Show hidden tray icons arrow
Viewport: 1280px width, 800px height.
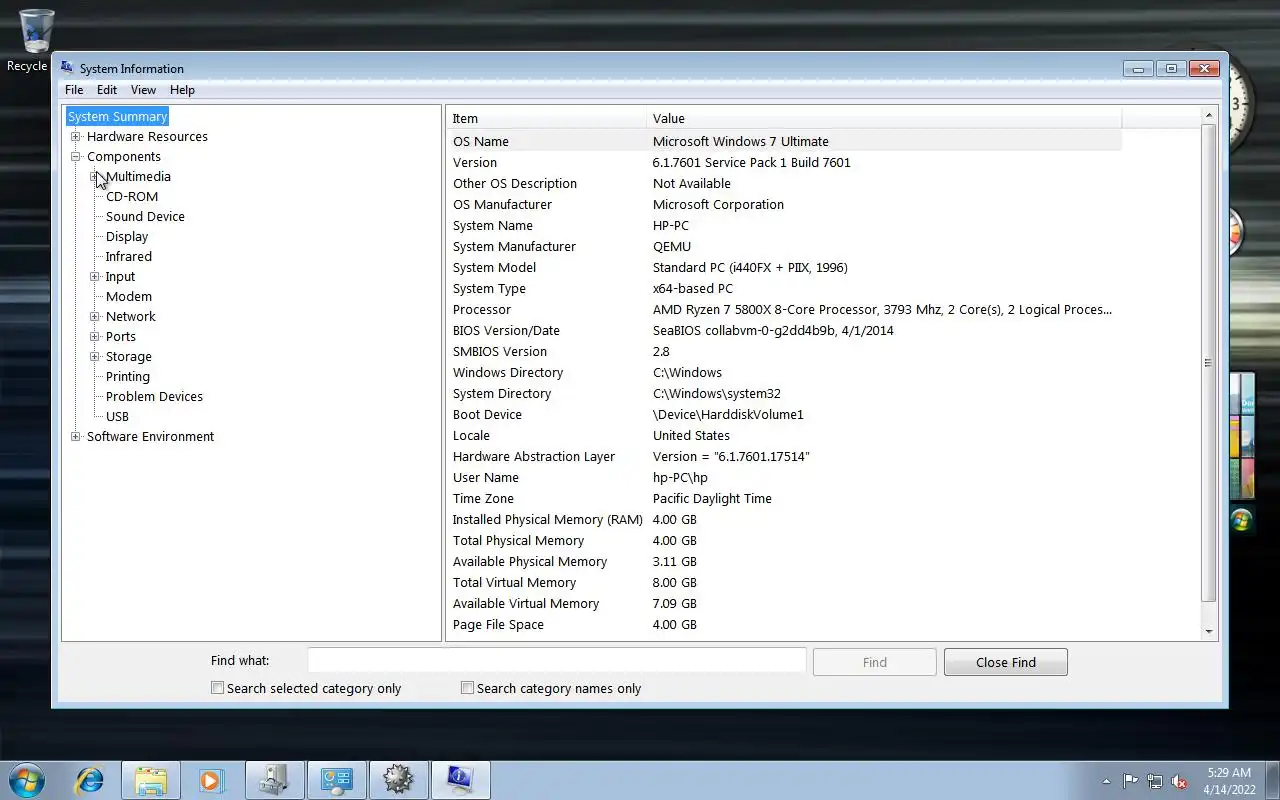(x=1106, y=781)
